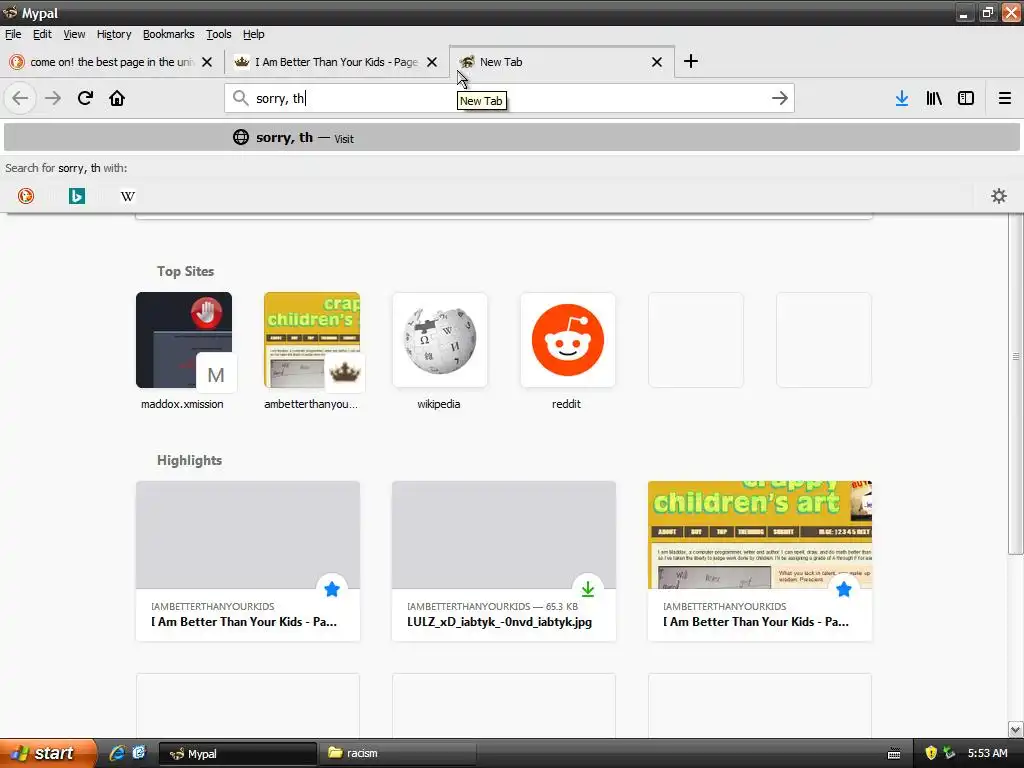Screen dimensions: 1024x768
Task: Open the home page icon
Action: [117, 99]
